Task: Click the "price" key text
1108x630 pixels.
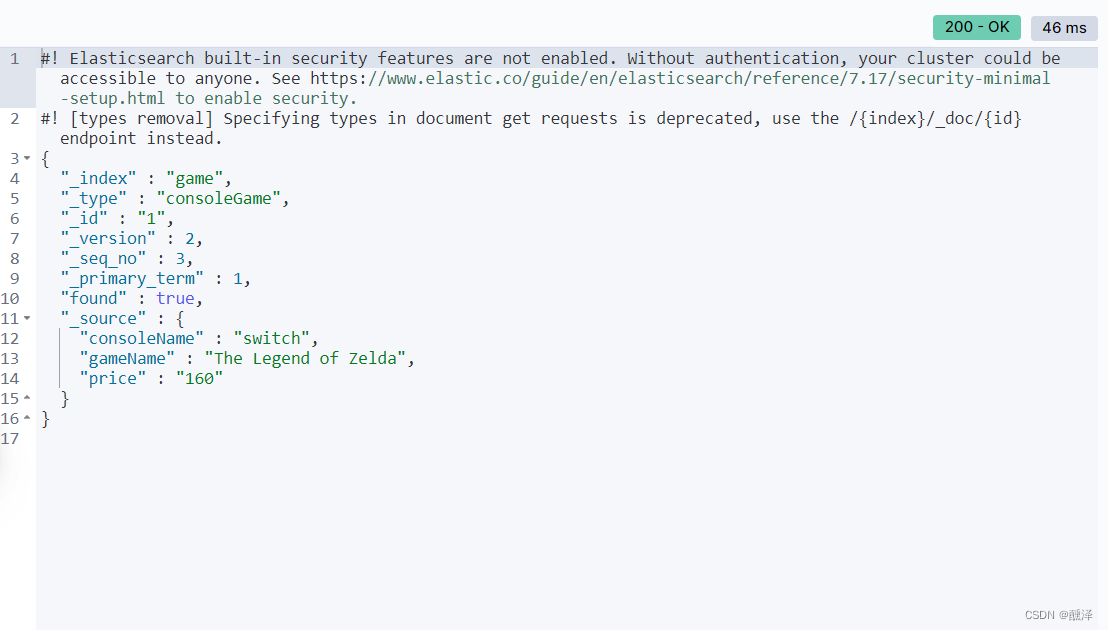Action: pyautogui.click(x=113, y=379)
